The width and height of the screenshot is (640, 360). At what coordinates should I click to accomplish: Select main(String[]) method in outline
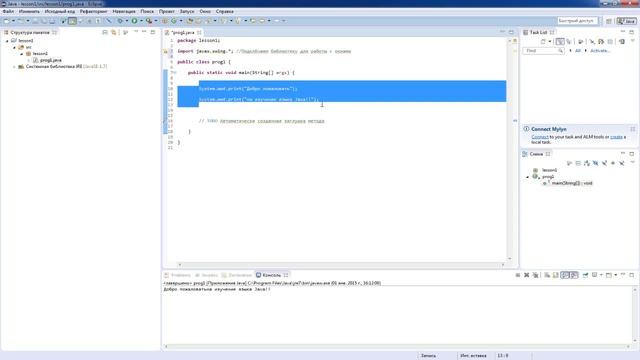(571, 183)
